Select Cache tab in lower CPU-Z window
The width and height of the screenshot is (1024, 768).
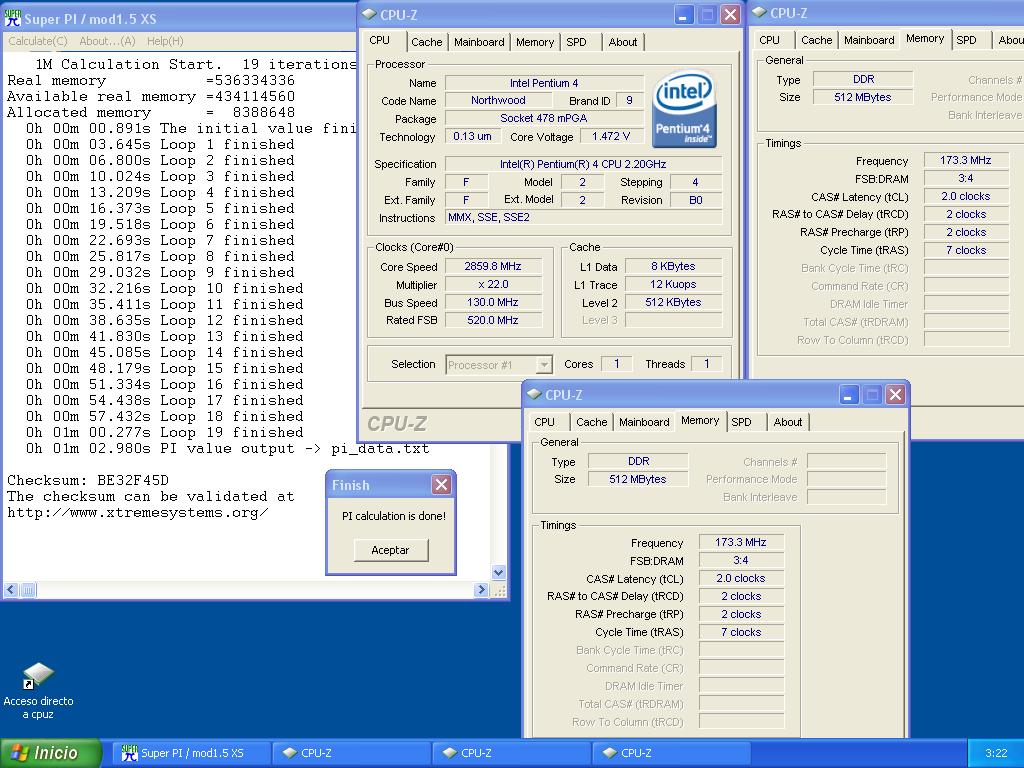592,422
